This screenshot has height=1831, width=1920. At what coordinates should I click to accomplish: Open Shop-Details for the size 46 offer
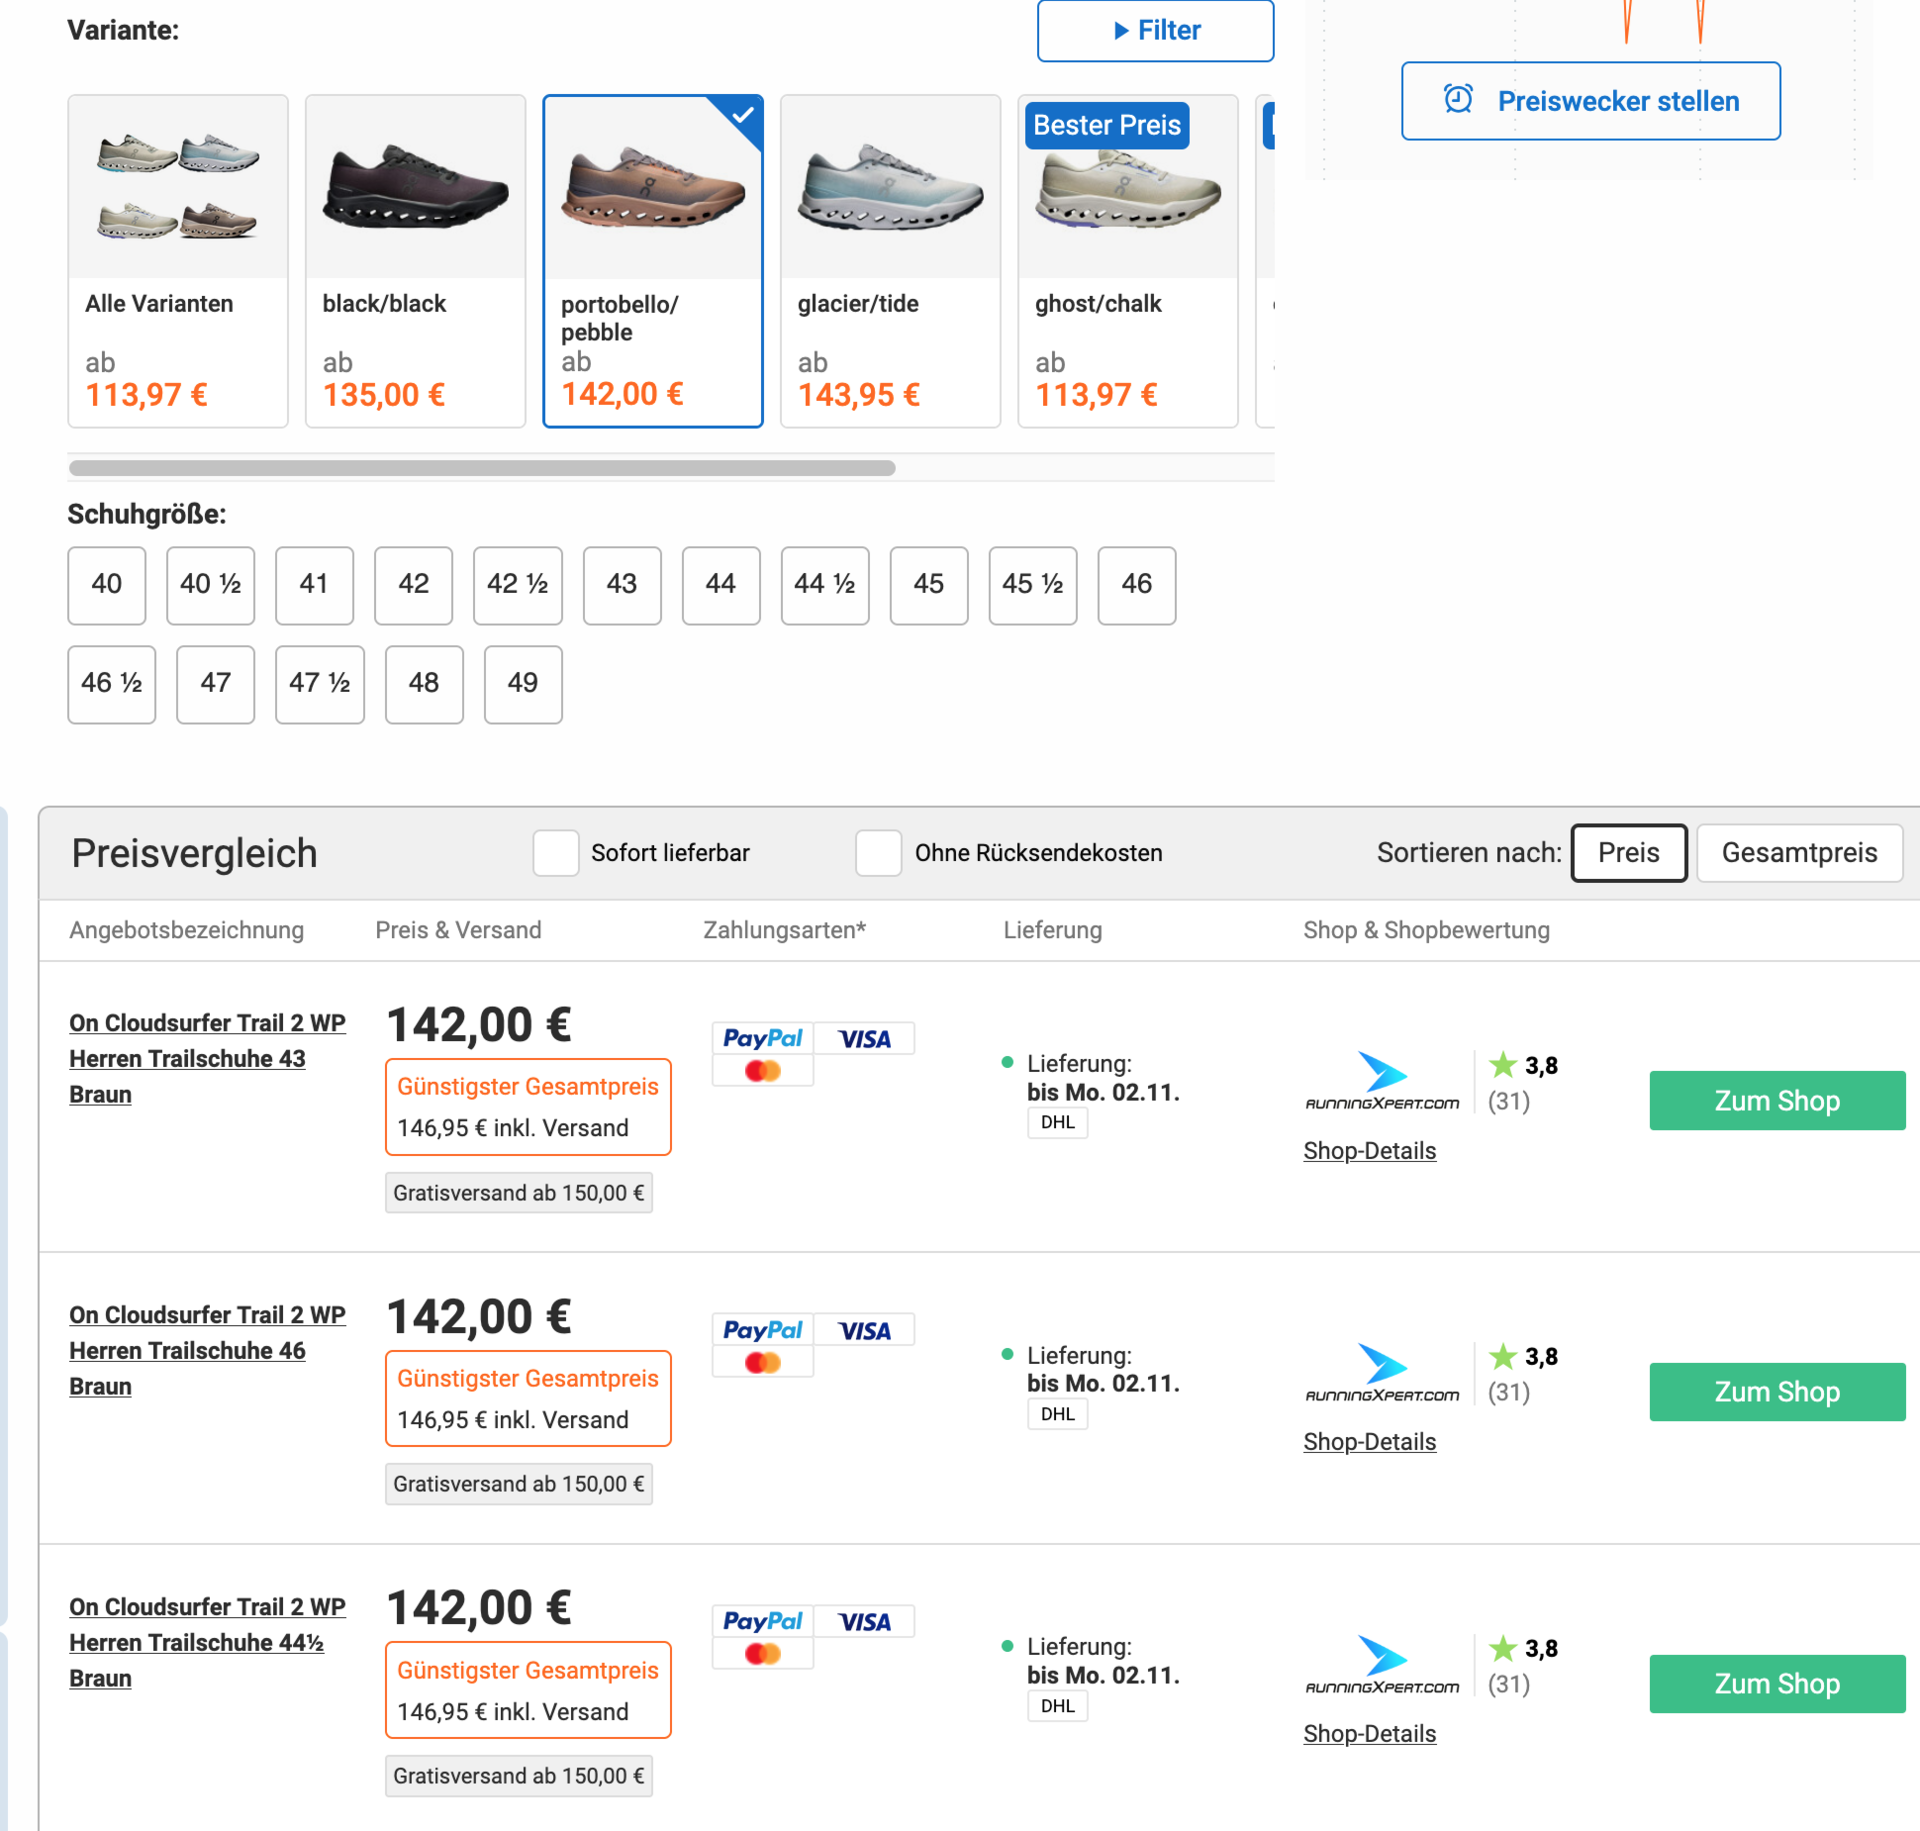click(x=1370, y=1442)
